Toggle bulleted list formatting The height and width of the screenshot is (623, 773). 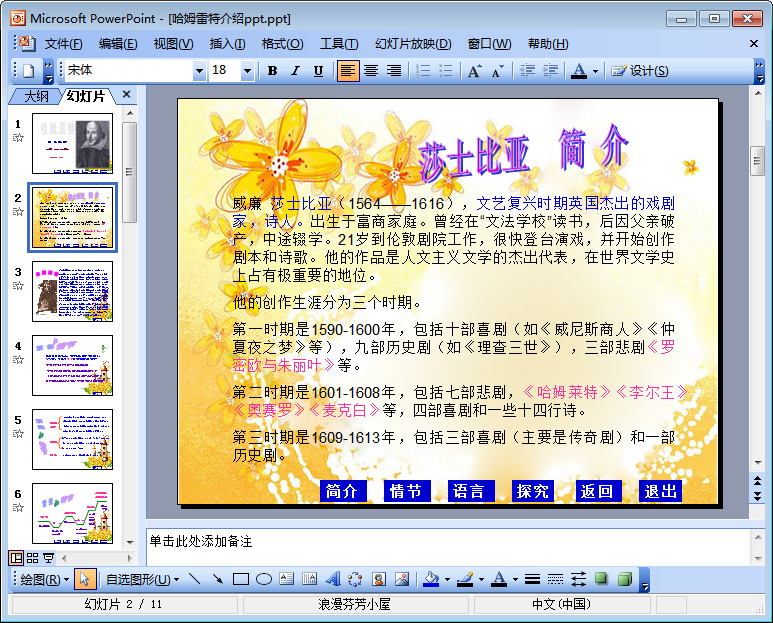click(446, 71)
